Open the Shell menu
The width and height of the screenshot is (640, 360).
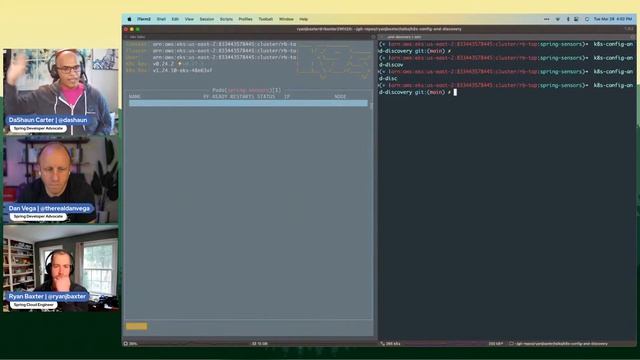pyautogui.click(x=161, y=19)
